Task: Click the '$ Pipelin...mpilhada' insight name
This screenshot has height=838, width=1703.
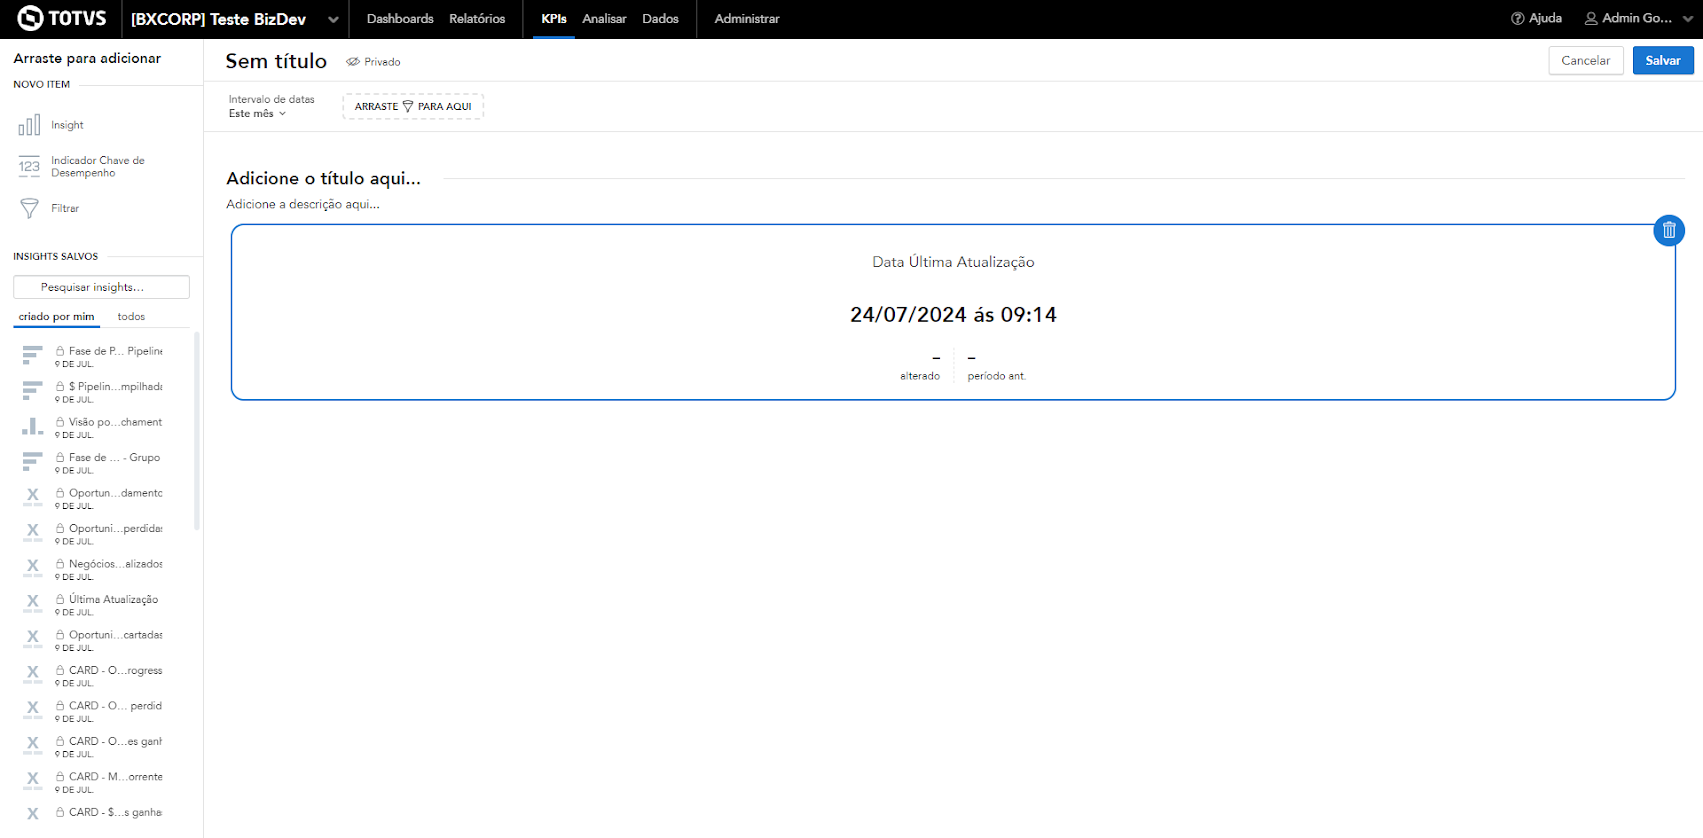Action: coord(115,386)
